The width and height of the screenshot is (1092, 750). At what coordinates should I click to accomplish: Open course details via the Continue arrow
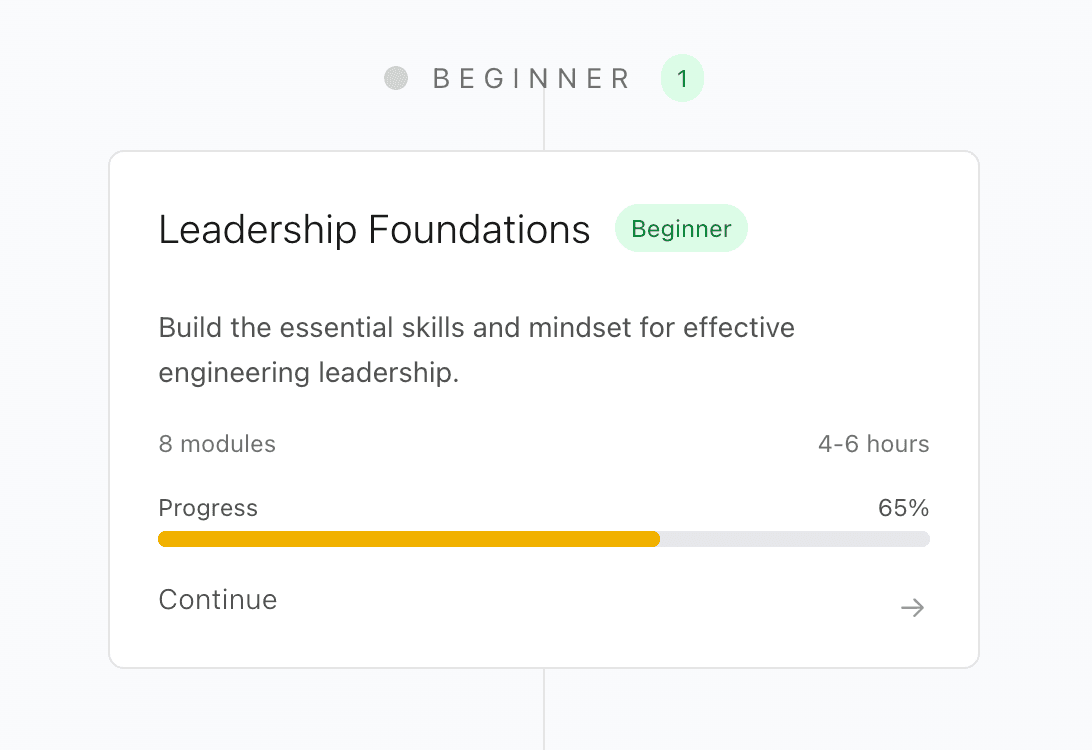(x=911, y=607)
